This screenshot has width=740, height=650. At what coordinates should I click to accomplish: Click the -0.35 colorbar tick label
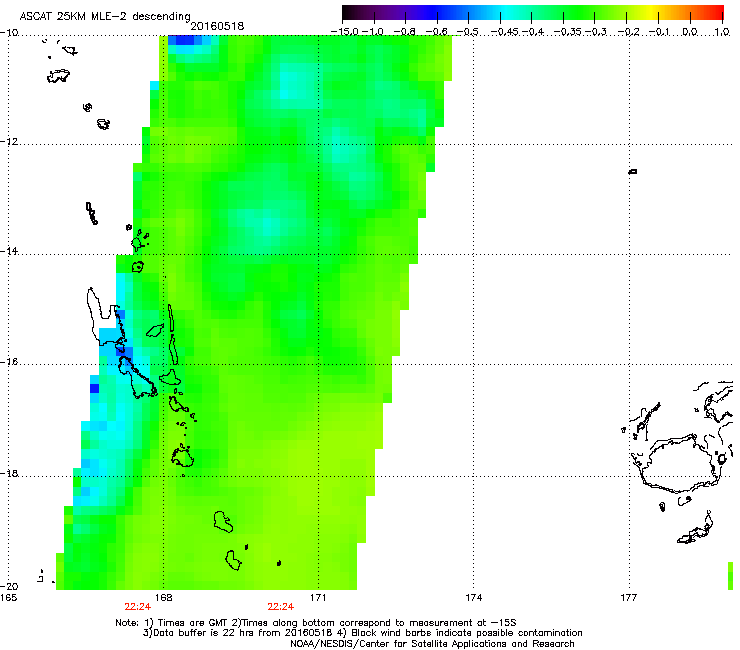tap(568, 32)
